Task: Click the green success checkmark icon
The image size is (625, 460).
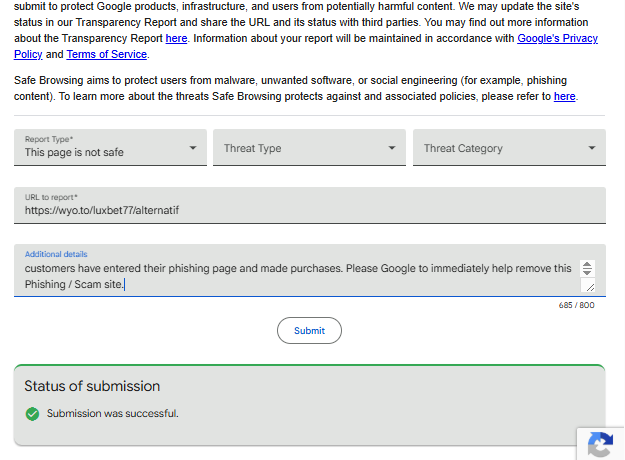Action: pyautogui.click(x=33, y=413)
